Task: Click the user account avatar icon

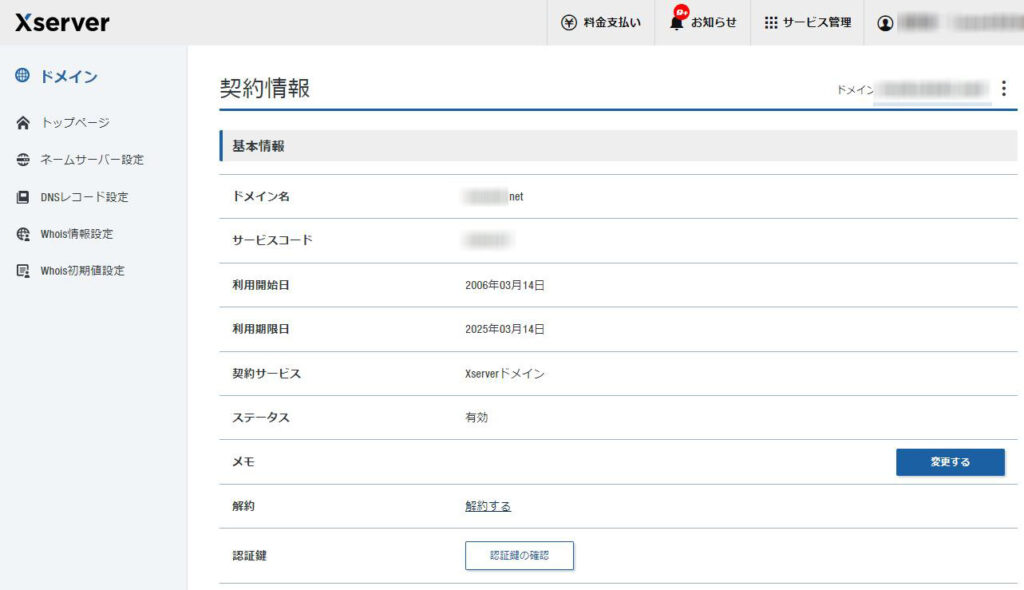Action: pyautogui.click(x=885, y=23)
